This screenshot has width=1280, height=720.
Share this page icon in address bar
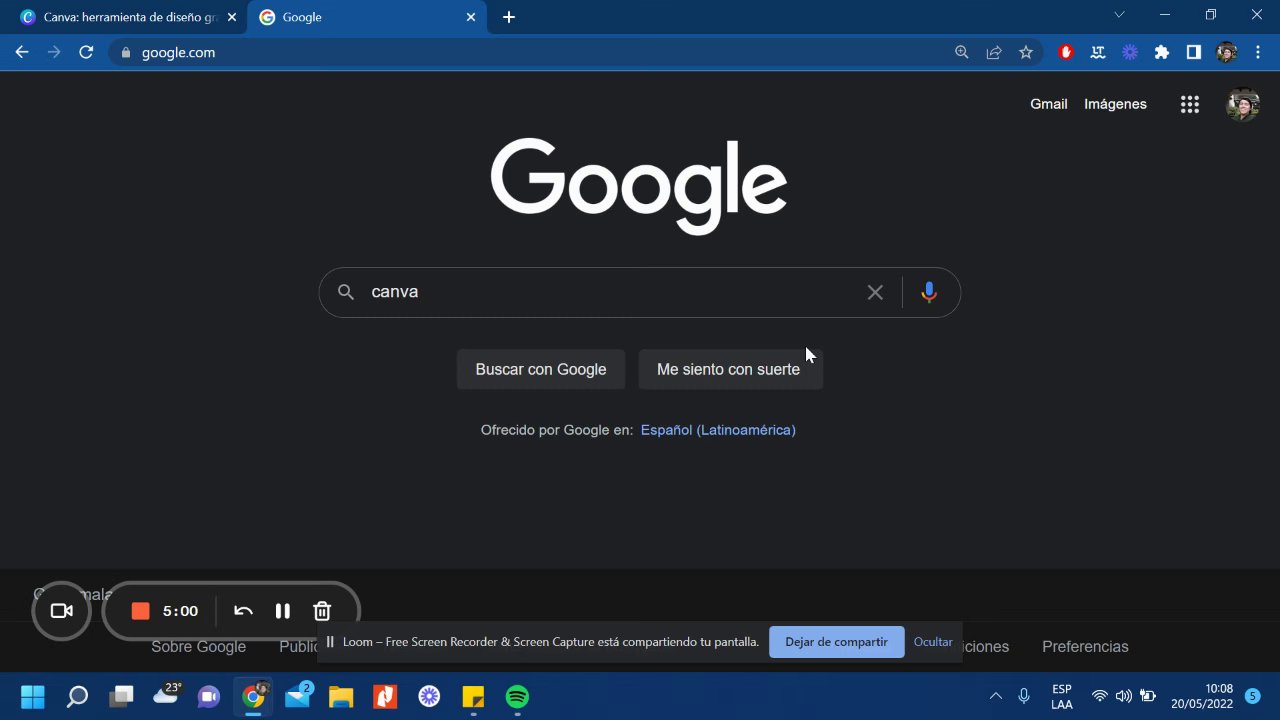pos(994,52)
